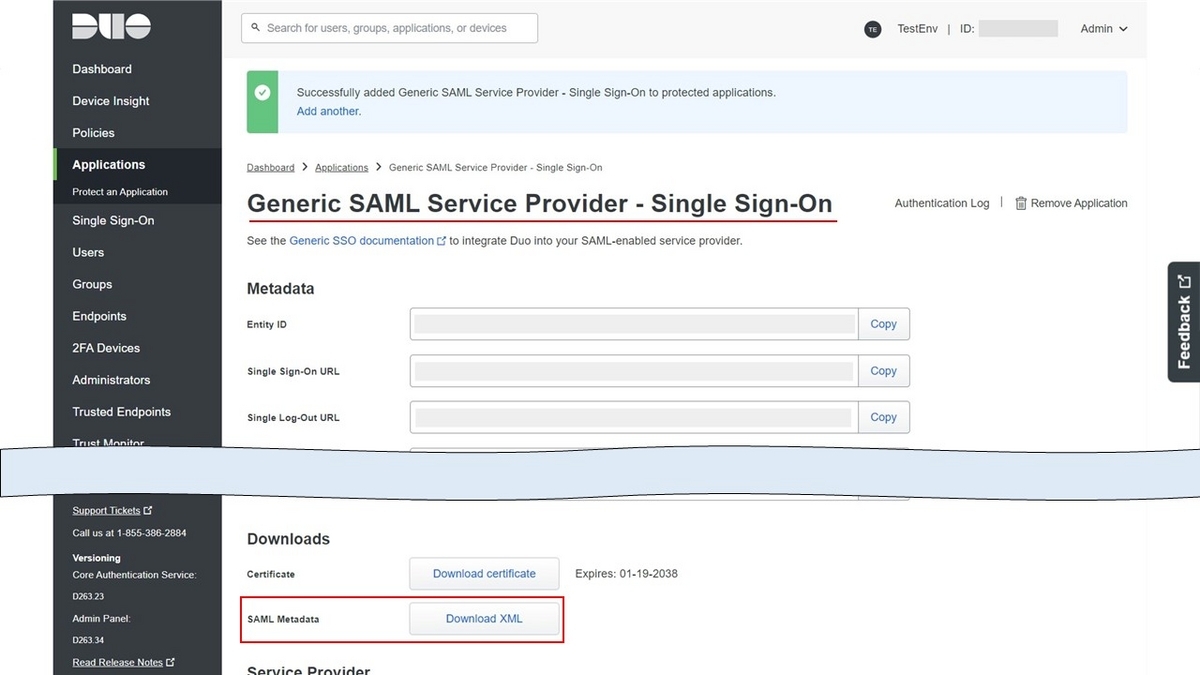Click Dashboard in the breadcrumb
Screen dimensions: 1200x675
coord(271,168)
